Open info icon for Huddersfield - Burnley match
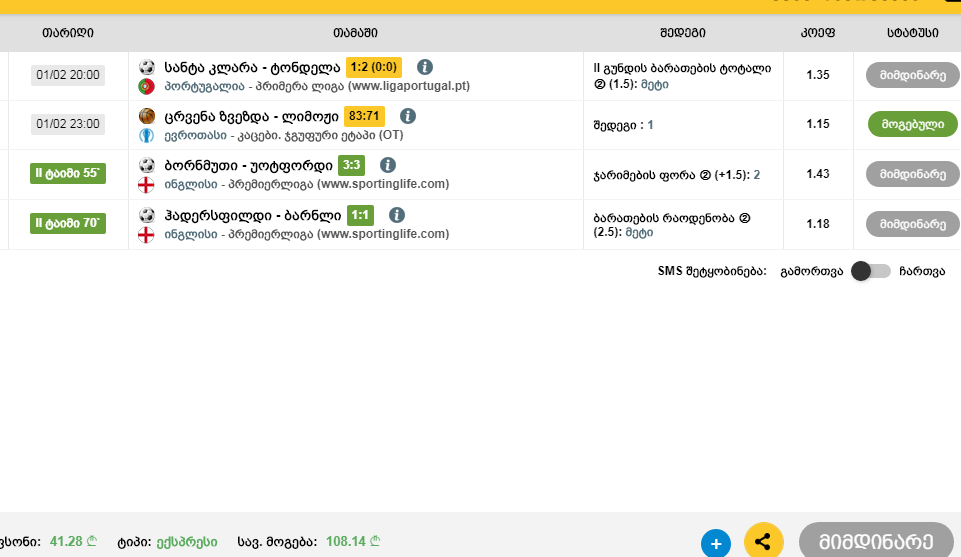 (397, 215)
